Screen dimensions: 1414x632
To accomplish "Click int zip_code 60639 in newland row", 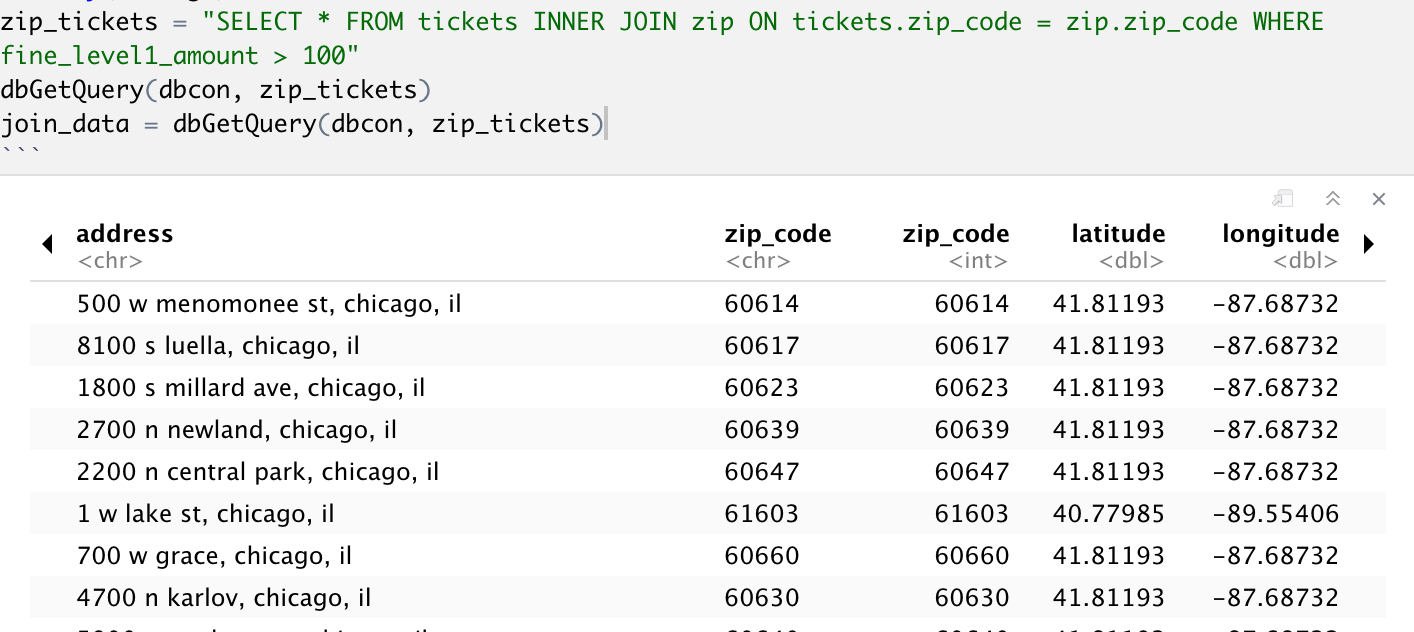I will coord(972,429).
